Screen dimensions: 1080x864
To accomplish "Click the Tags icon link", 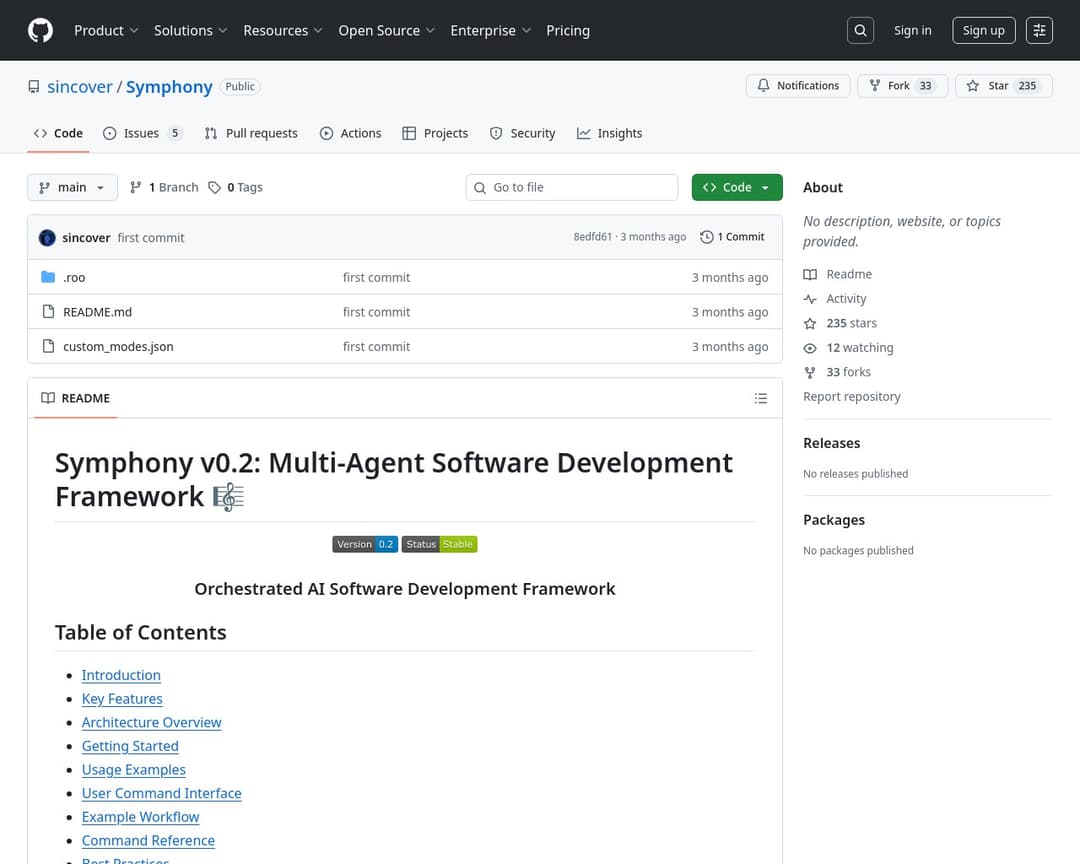I will [x=215, y=187].
